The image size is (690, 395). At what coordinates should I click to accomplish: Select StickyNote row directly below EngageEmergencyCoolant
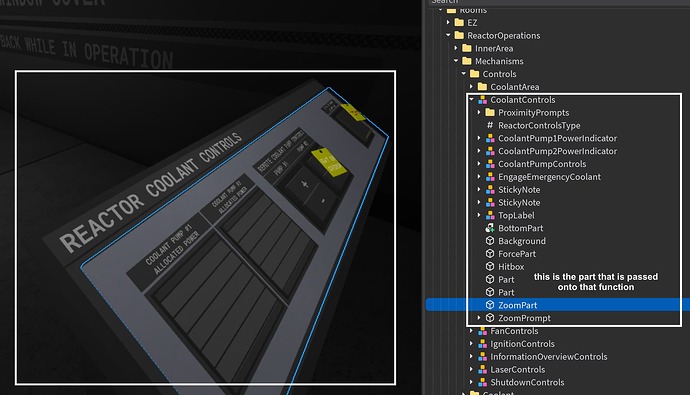(519, 190)
